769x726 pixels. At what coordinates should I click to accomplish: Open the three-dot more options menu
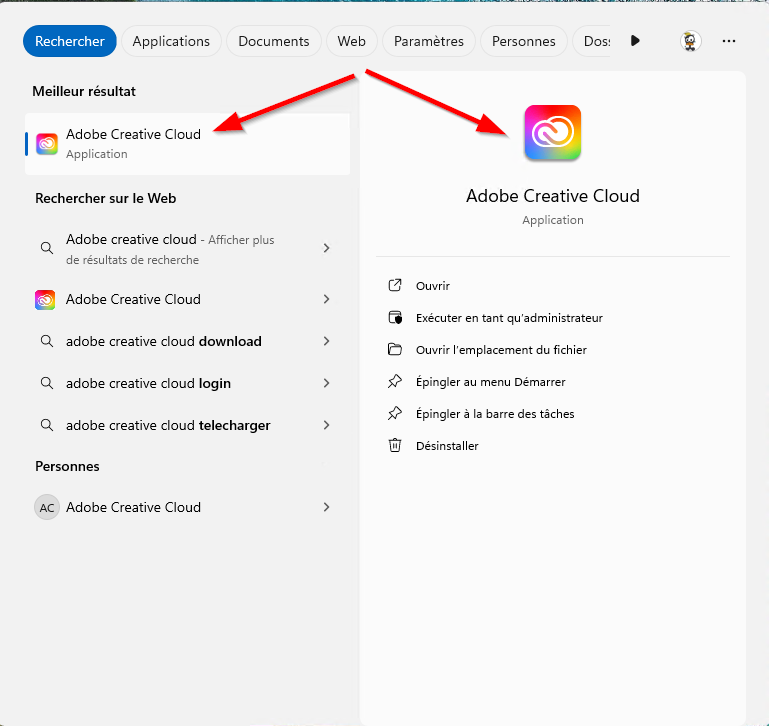click(729, 41)
